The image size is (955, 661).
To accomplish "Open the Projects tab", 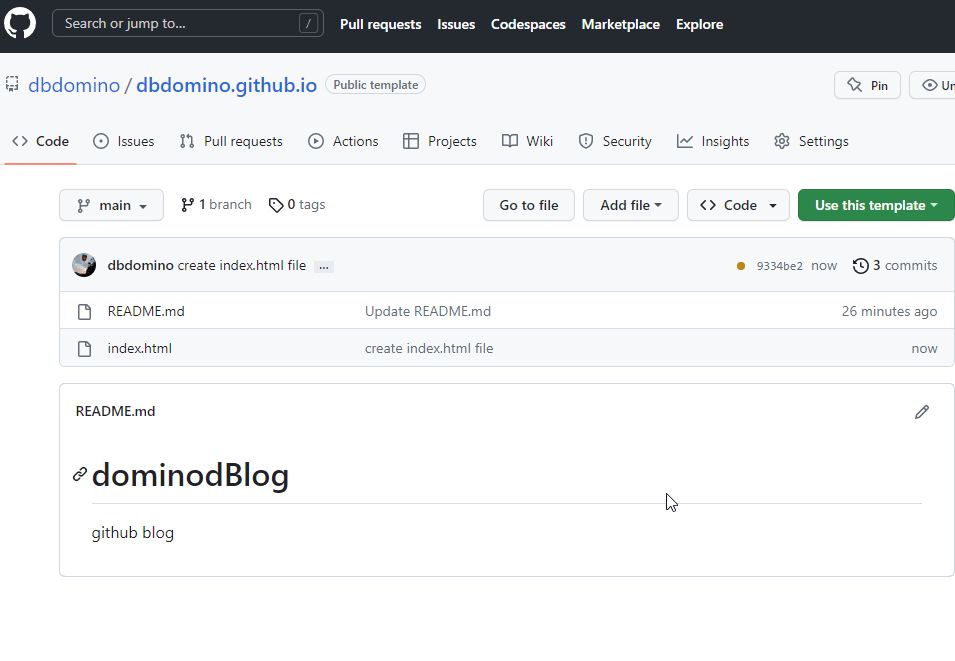I will pos(440,141).
